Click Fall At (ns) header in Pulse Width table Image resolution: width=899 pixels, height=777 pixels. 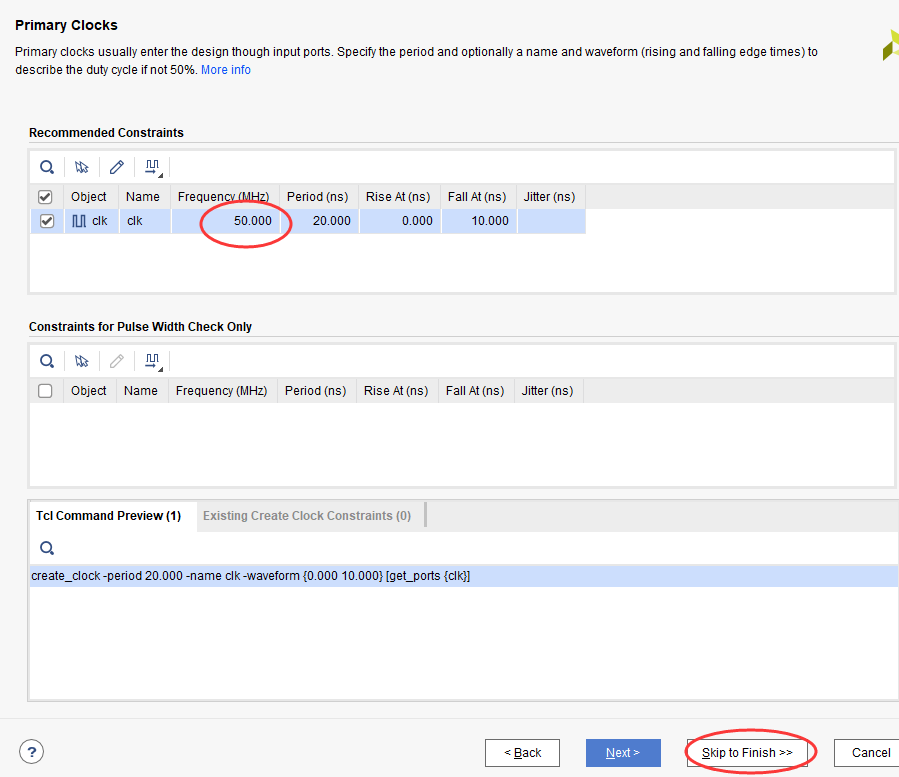click(476, 391)
